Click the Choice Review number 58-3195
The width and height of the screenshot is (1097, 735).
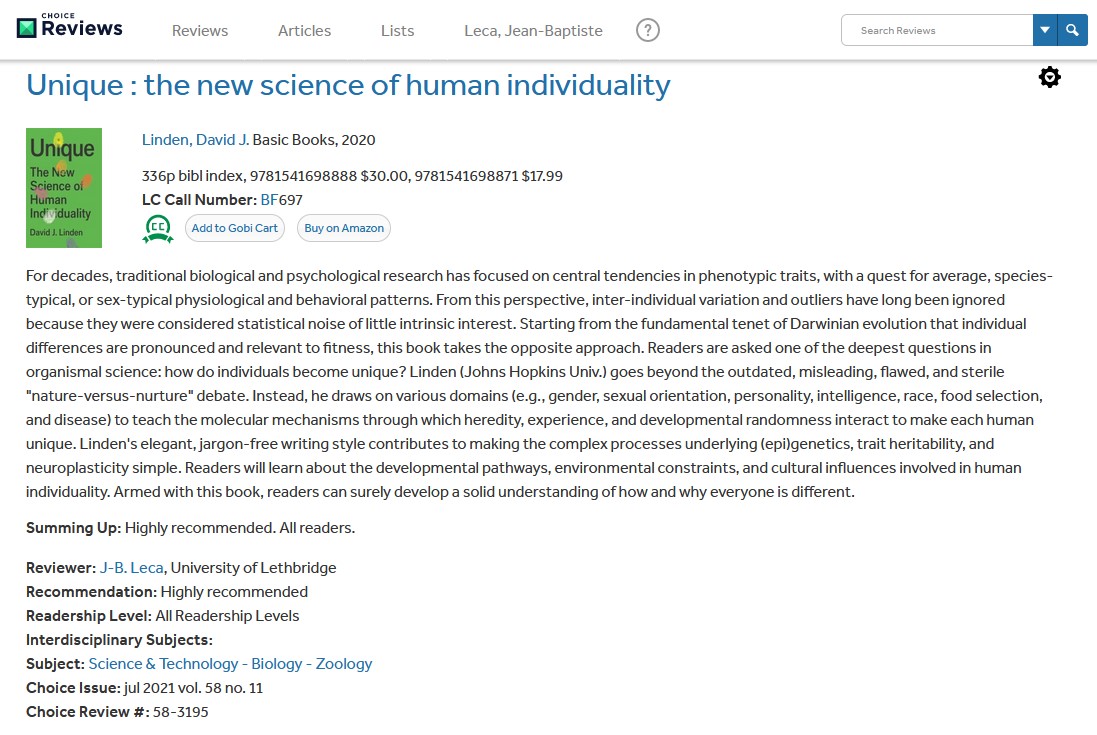pyautogui.click(x=180, y=712)
